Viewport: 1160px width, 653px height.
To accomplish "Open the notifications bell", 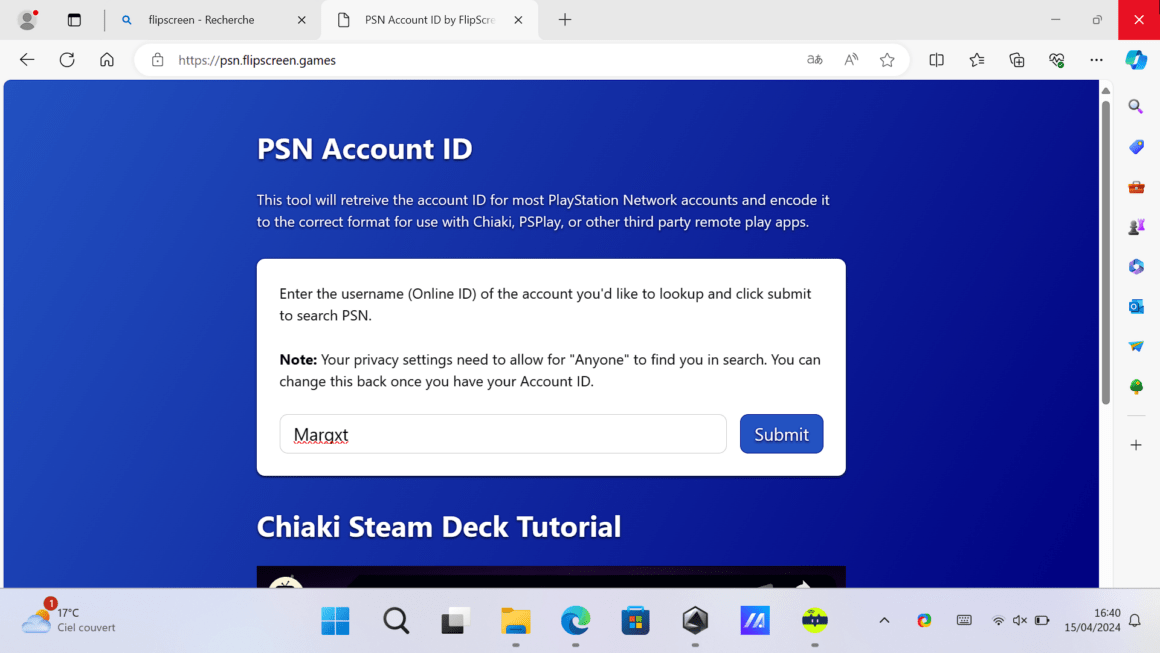I will [x=1135, y=620].
